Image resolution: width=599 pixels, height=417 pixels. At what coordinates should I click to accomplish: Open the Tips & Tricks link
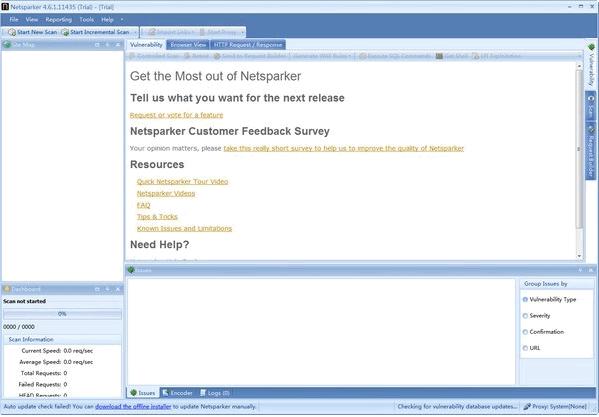point(157,217)
